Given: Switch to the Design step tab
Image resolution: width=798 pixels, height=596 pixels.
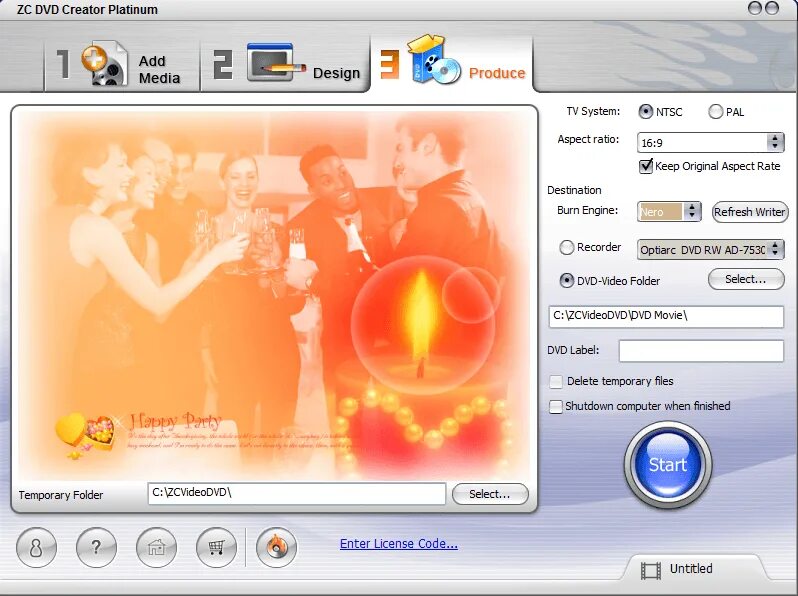Looking at the screenshot, I should pos(285,64).
